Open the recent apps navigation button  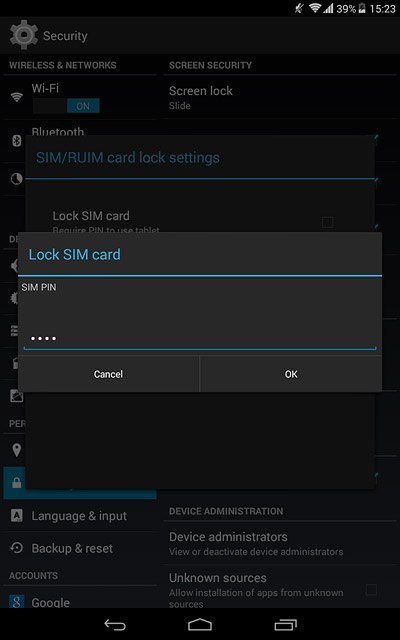(285, 624)
